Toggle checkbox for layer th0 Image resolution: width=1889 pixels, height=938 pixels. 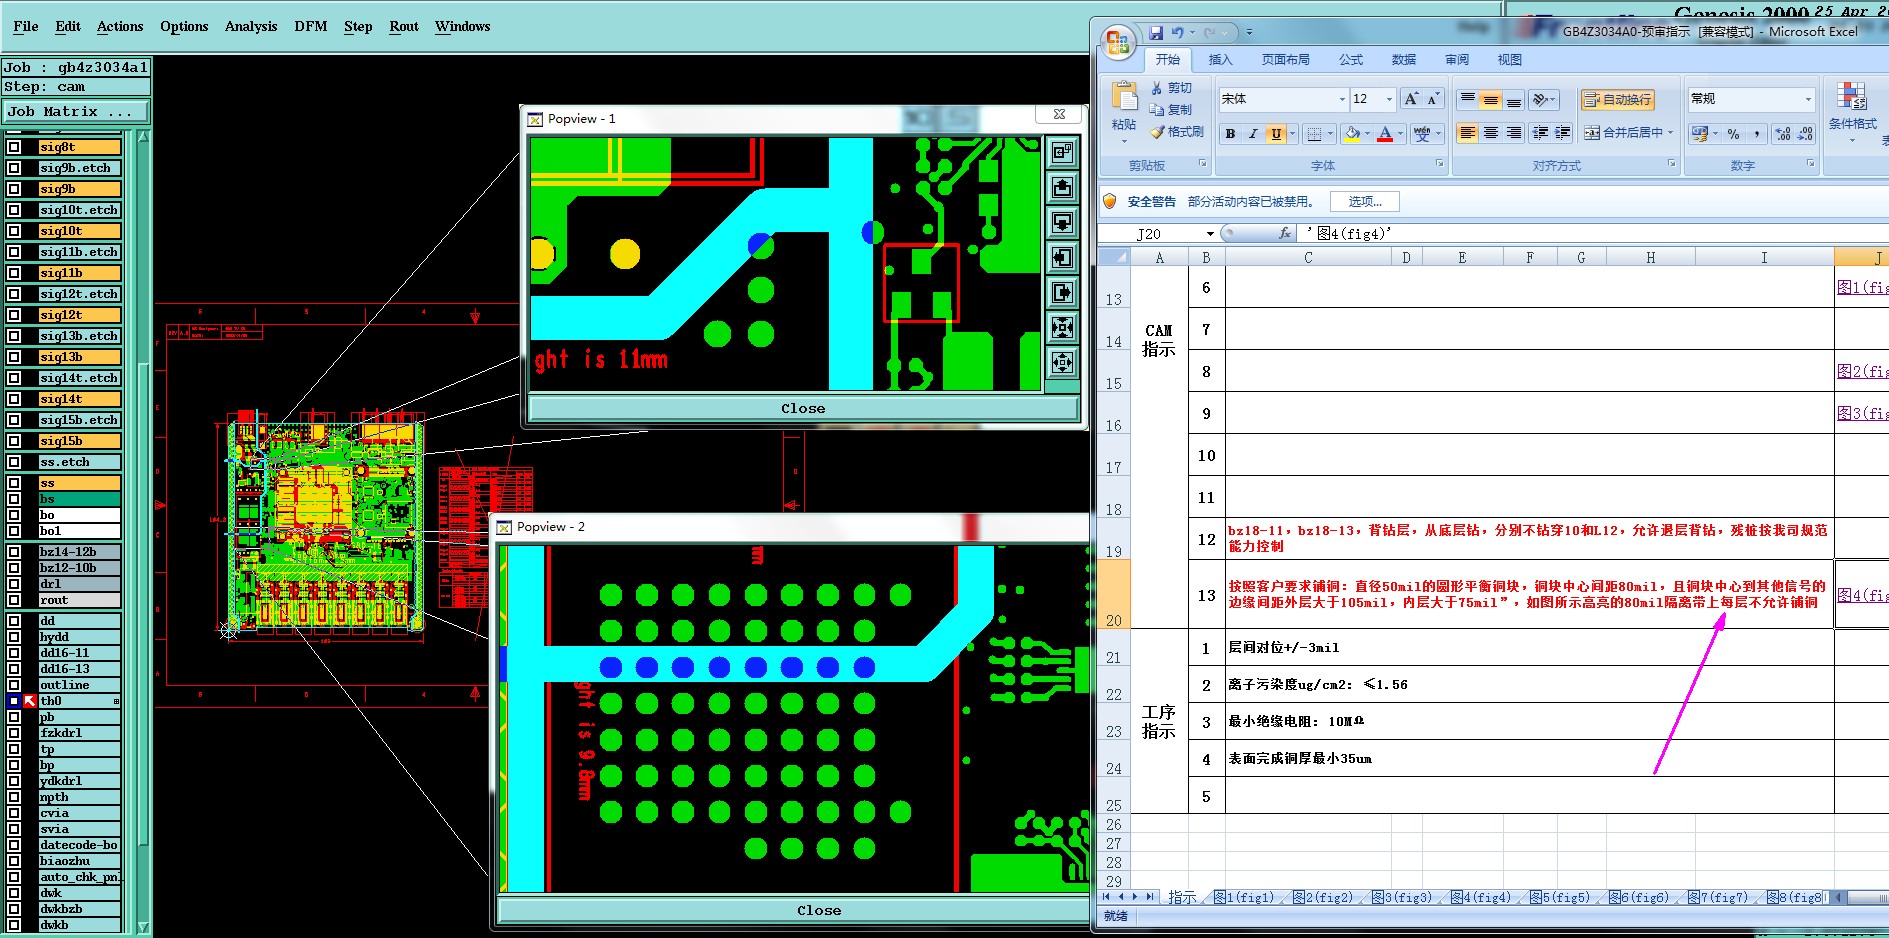click(14, 701)
